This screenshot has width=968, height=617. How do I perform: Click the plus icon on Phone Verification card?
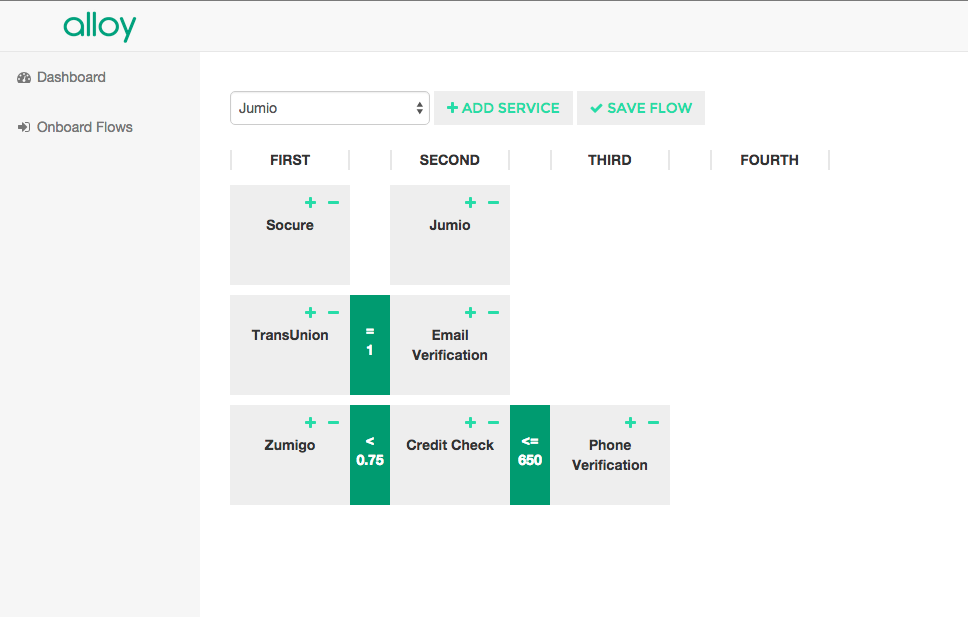(x=630, y=423)
